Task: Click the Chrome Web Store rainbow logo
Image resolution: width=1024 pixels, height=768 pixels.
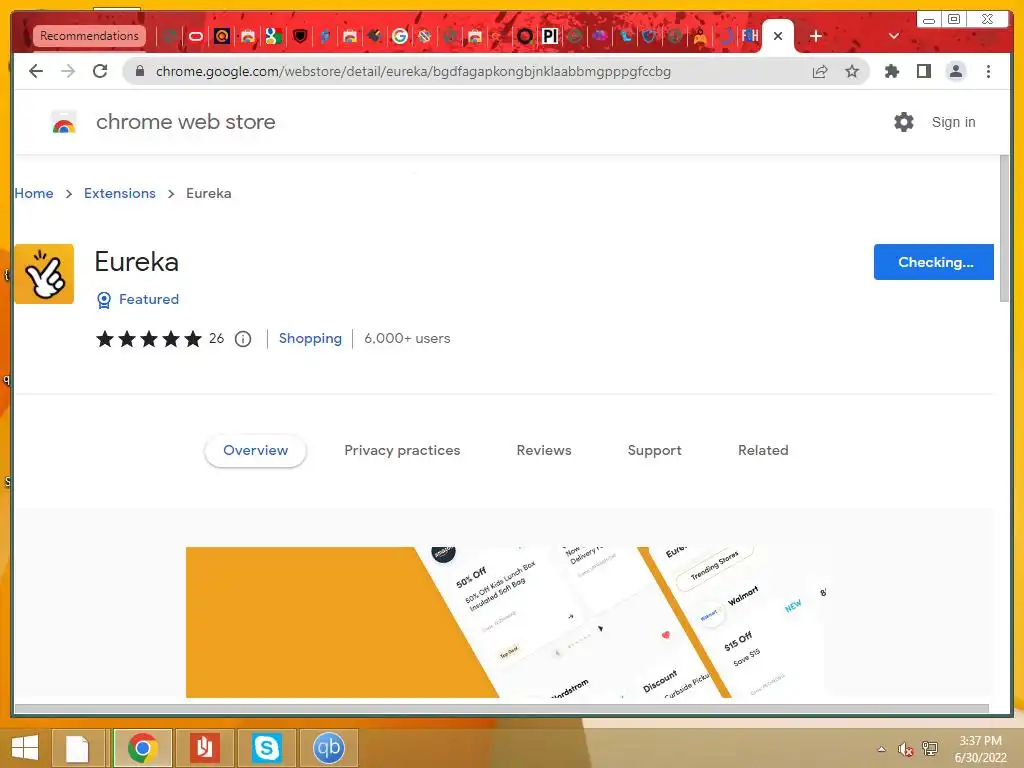Action: pos(63,122)
